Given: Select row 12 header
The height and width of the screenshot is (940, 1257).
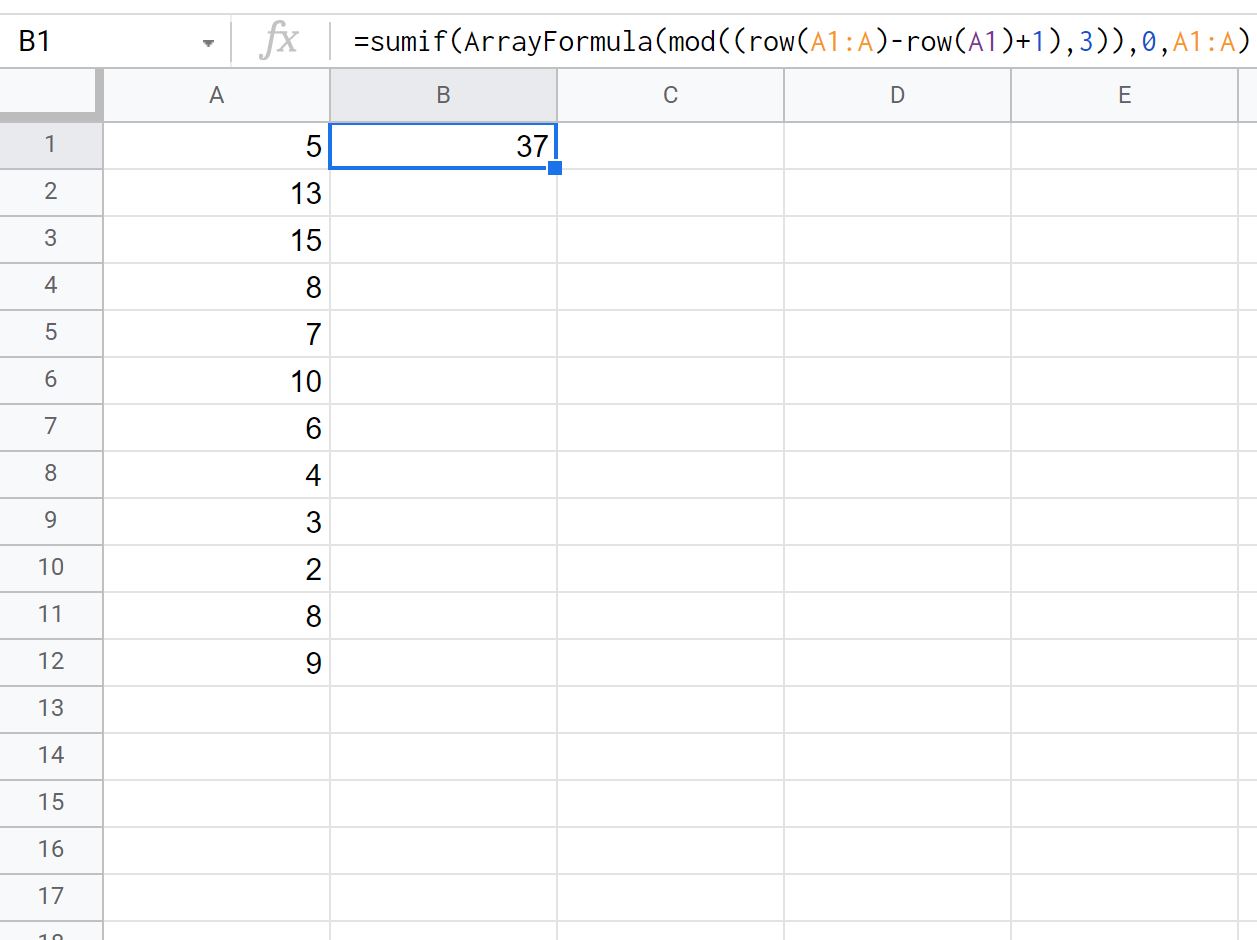Looking at the screenshot, I should coord(51,663).
